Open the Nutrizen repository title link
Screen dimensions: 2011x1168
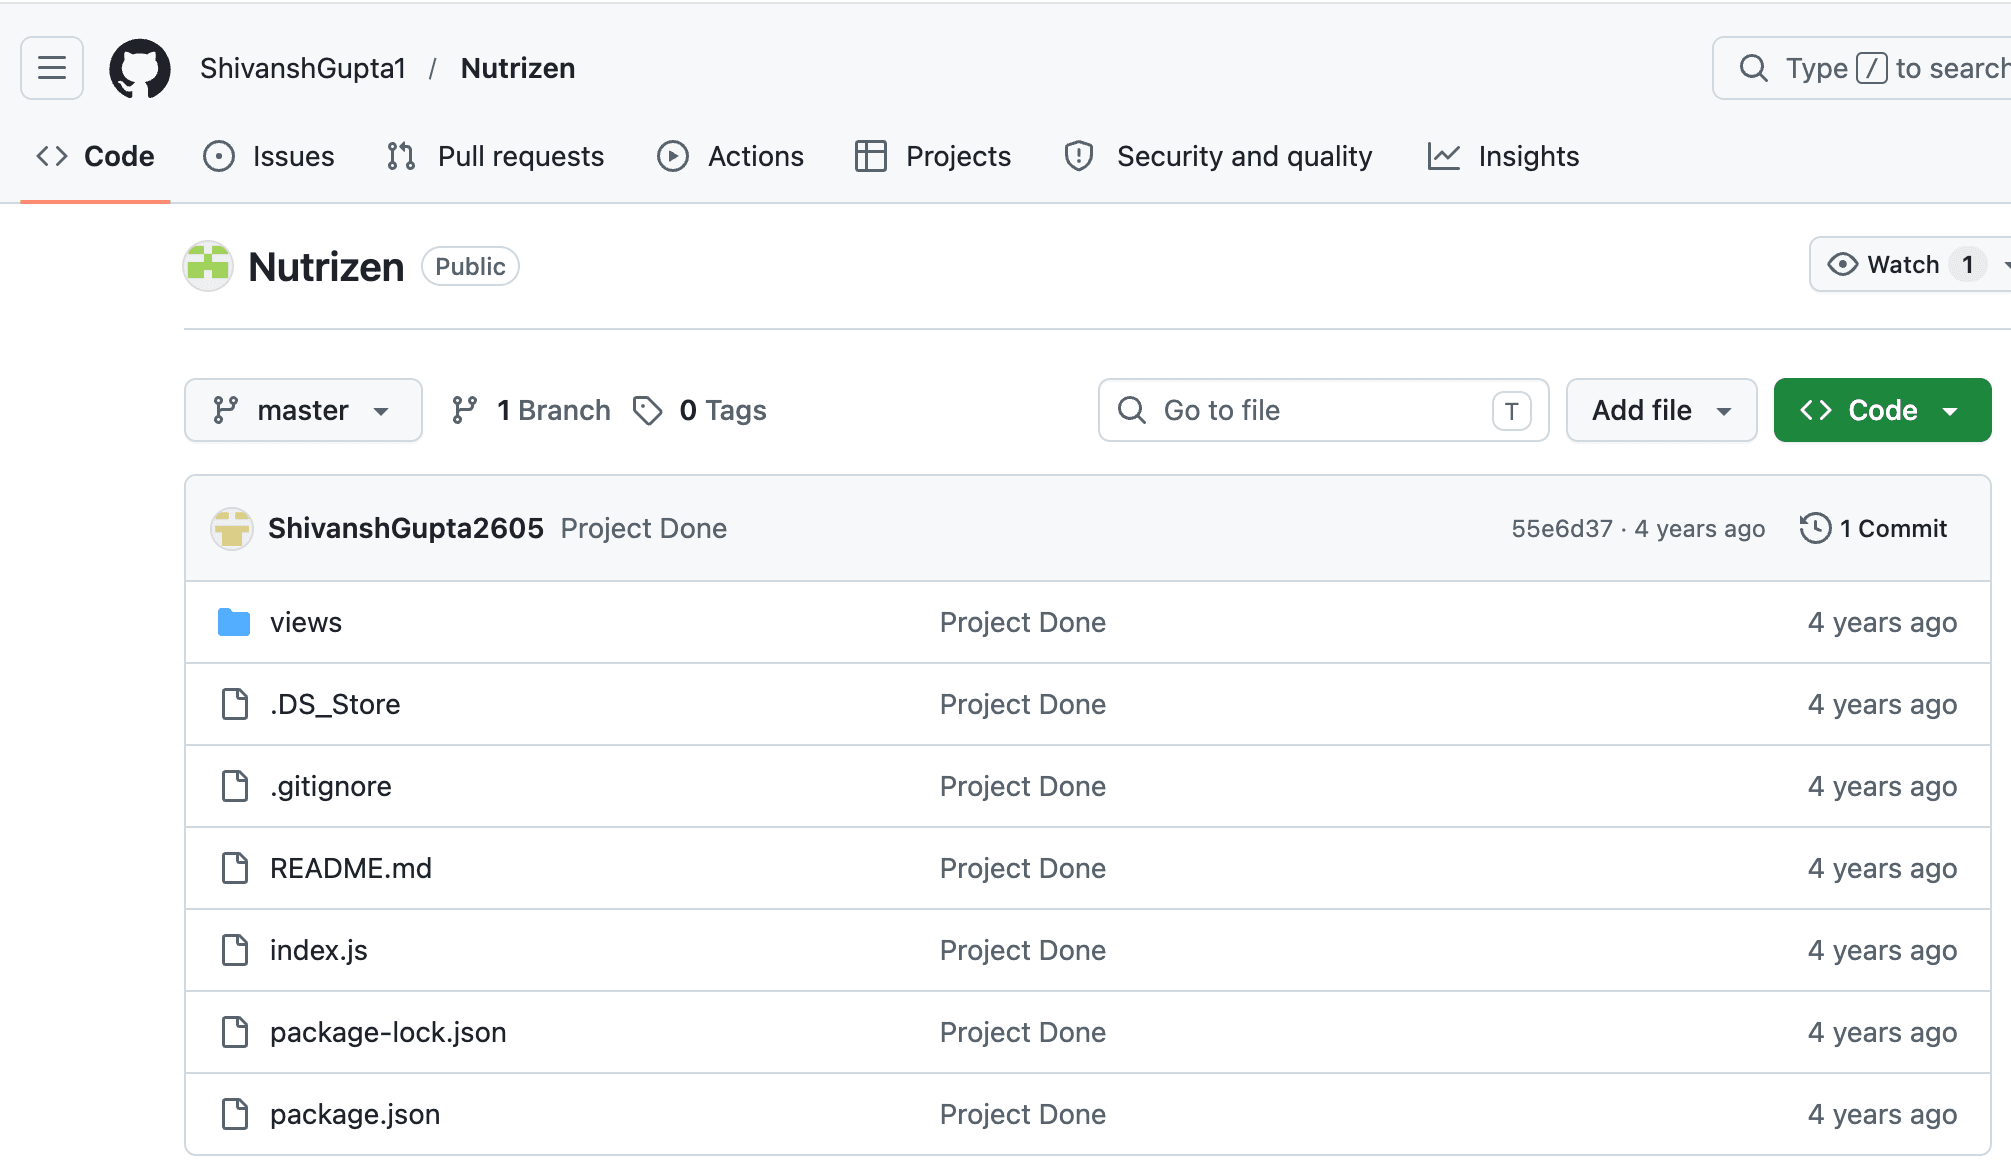[326, 267]
